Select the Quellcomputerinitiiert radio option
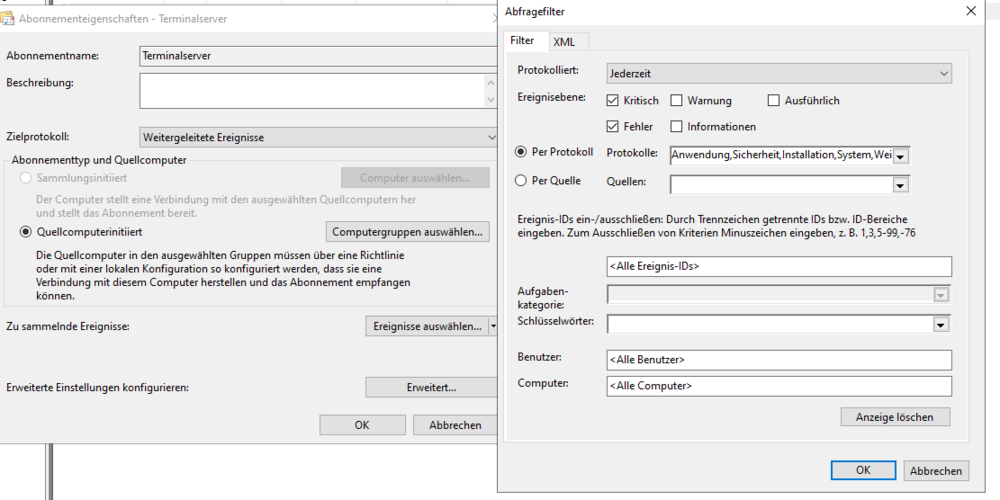This screenshot has width=1000, height=500. (27, 232)
